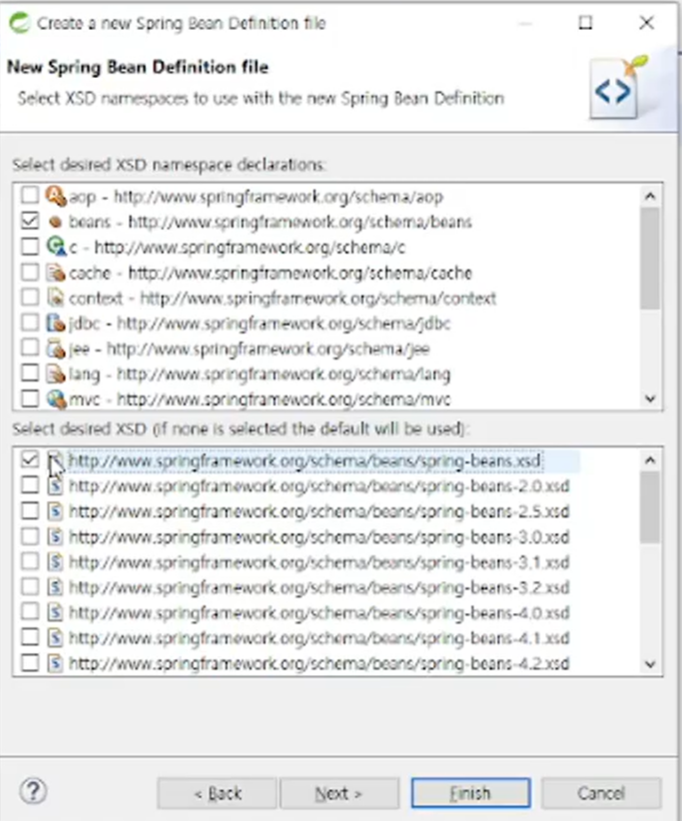Click the spring-beans-3.2.xsd file icon

pyautogui.click(x=55, y=587)
